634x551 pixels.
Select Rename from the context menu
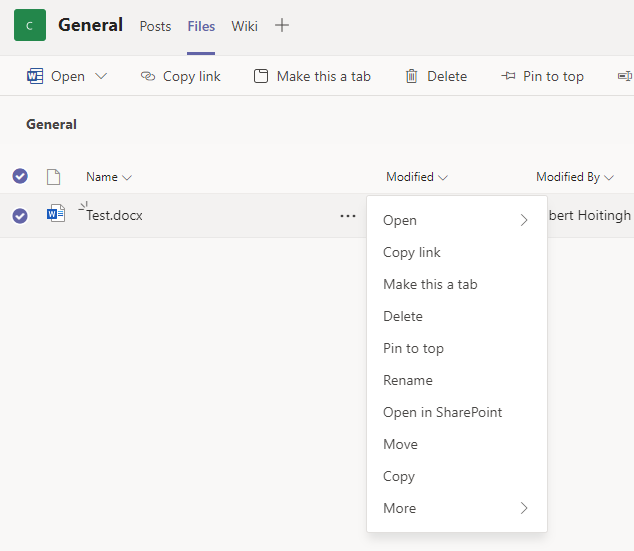tap(408, 380)
